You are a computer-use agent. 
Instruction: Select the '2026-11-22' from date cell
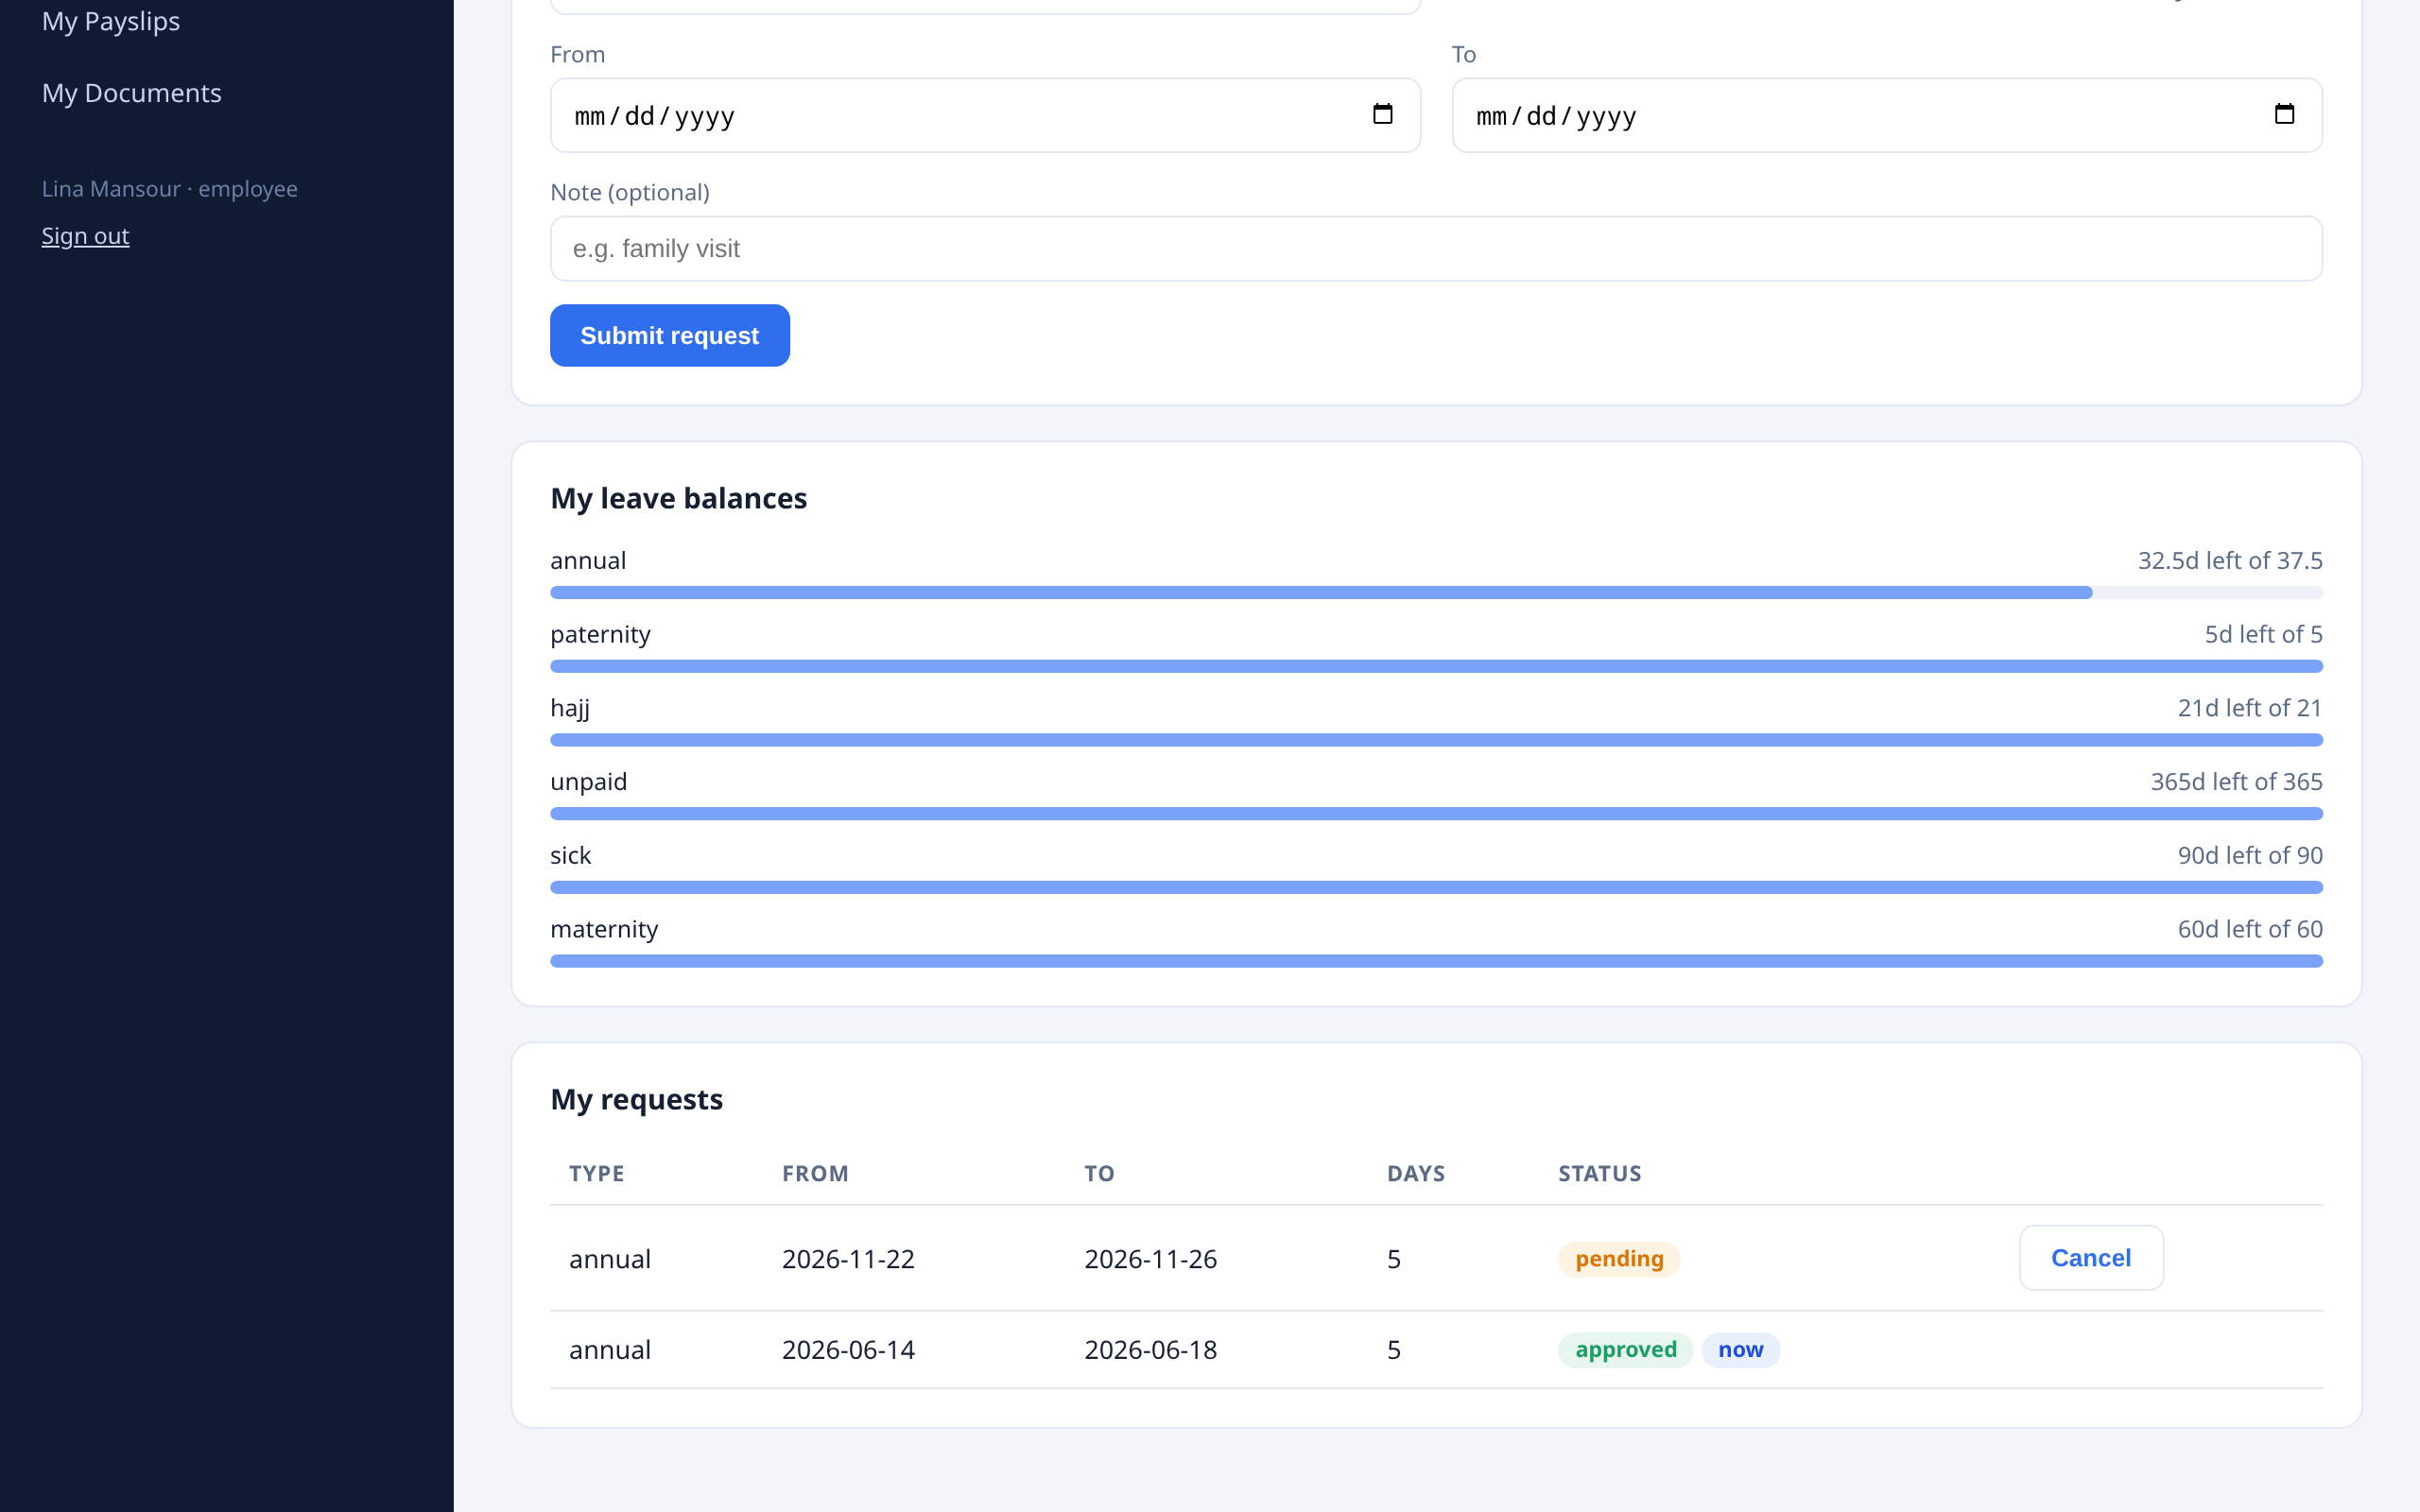848,1259
